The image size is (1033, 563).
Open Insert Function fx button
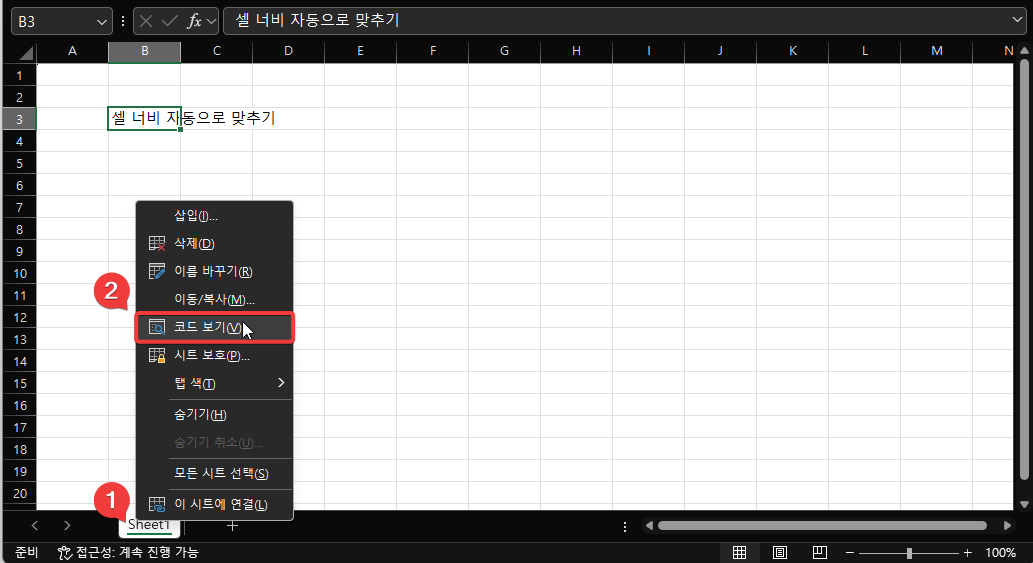[194, 21]
